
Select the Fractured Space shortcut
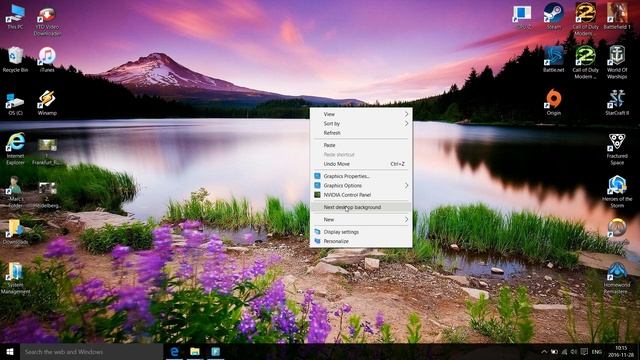pos(617,149)
